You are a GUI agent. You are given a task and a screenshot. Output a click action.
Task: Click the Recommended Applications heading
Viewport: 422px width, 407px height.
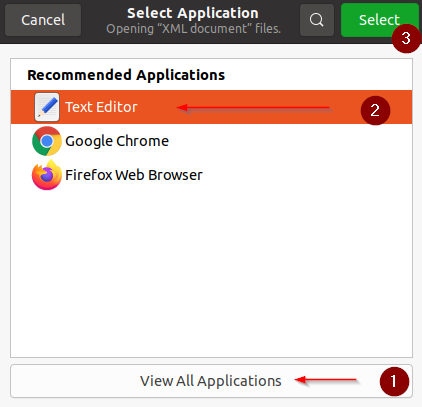pyautogui.click(x=126, y=75)
